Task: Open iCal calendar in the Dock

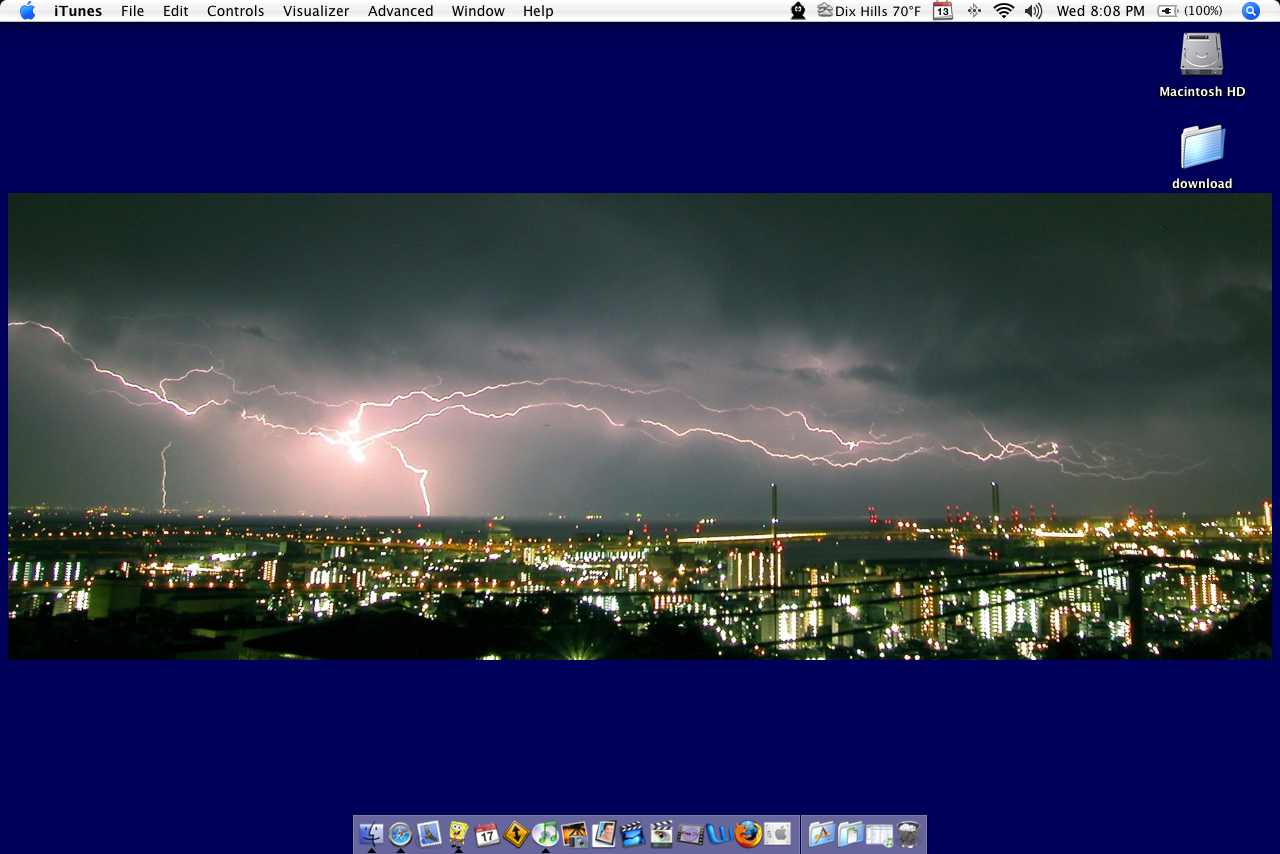Action: click(x=488, y=833)
